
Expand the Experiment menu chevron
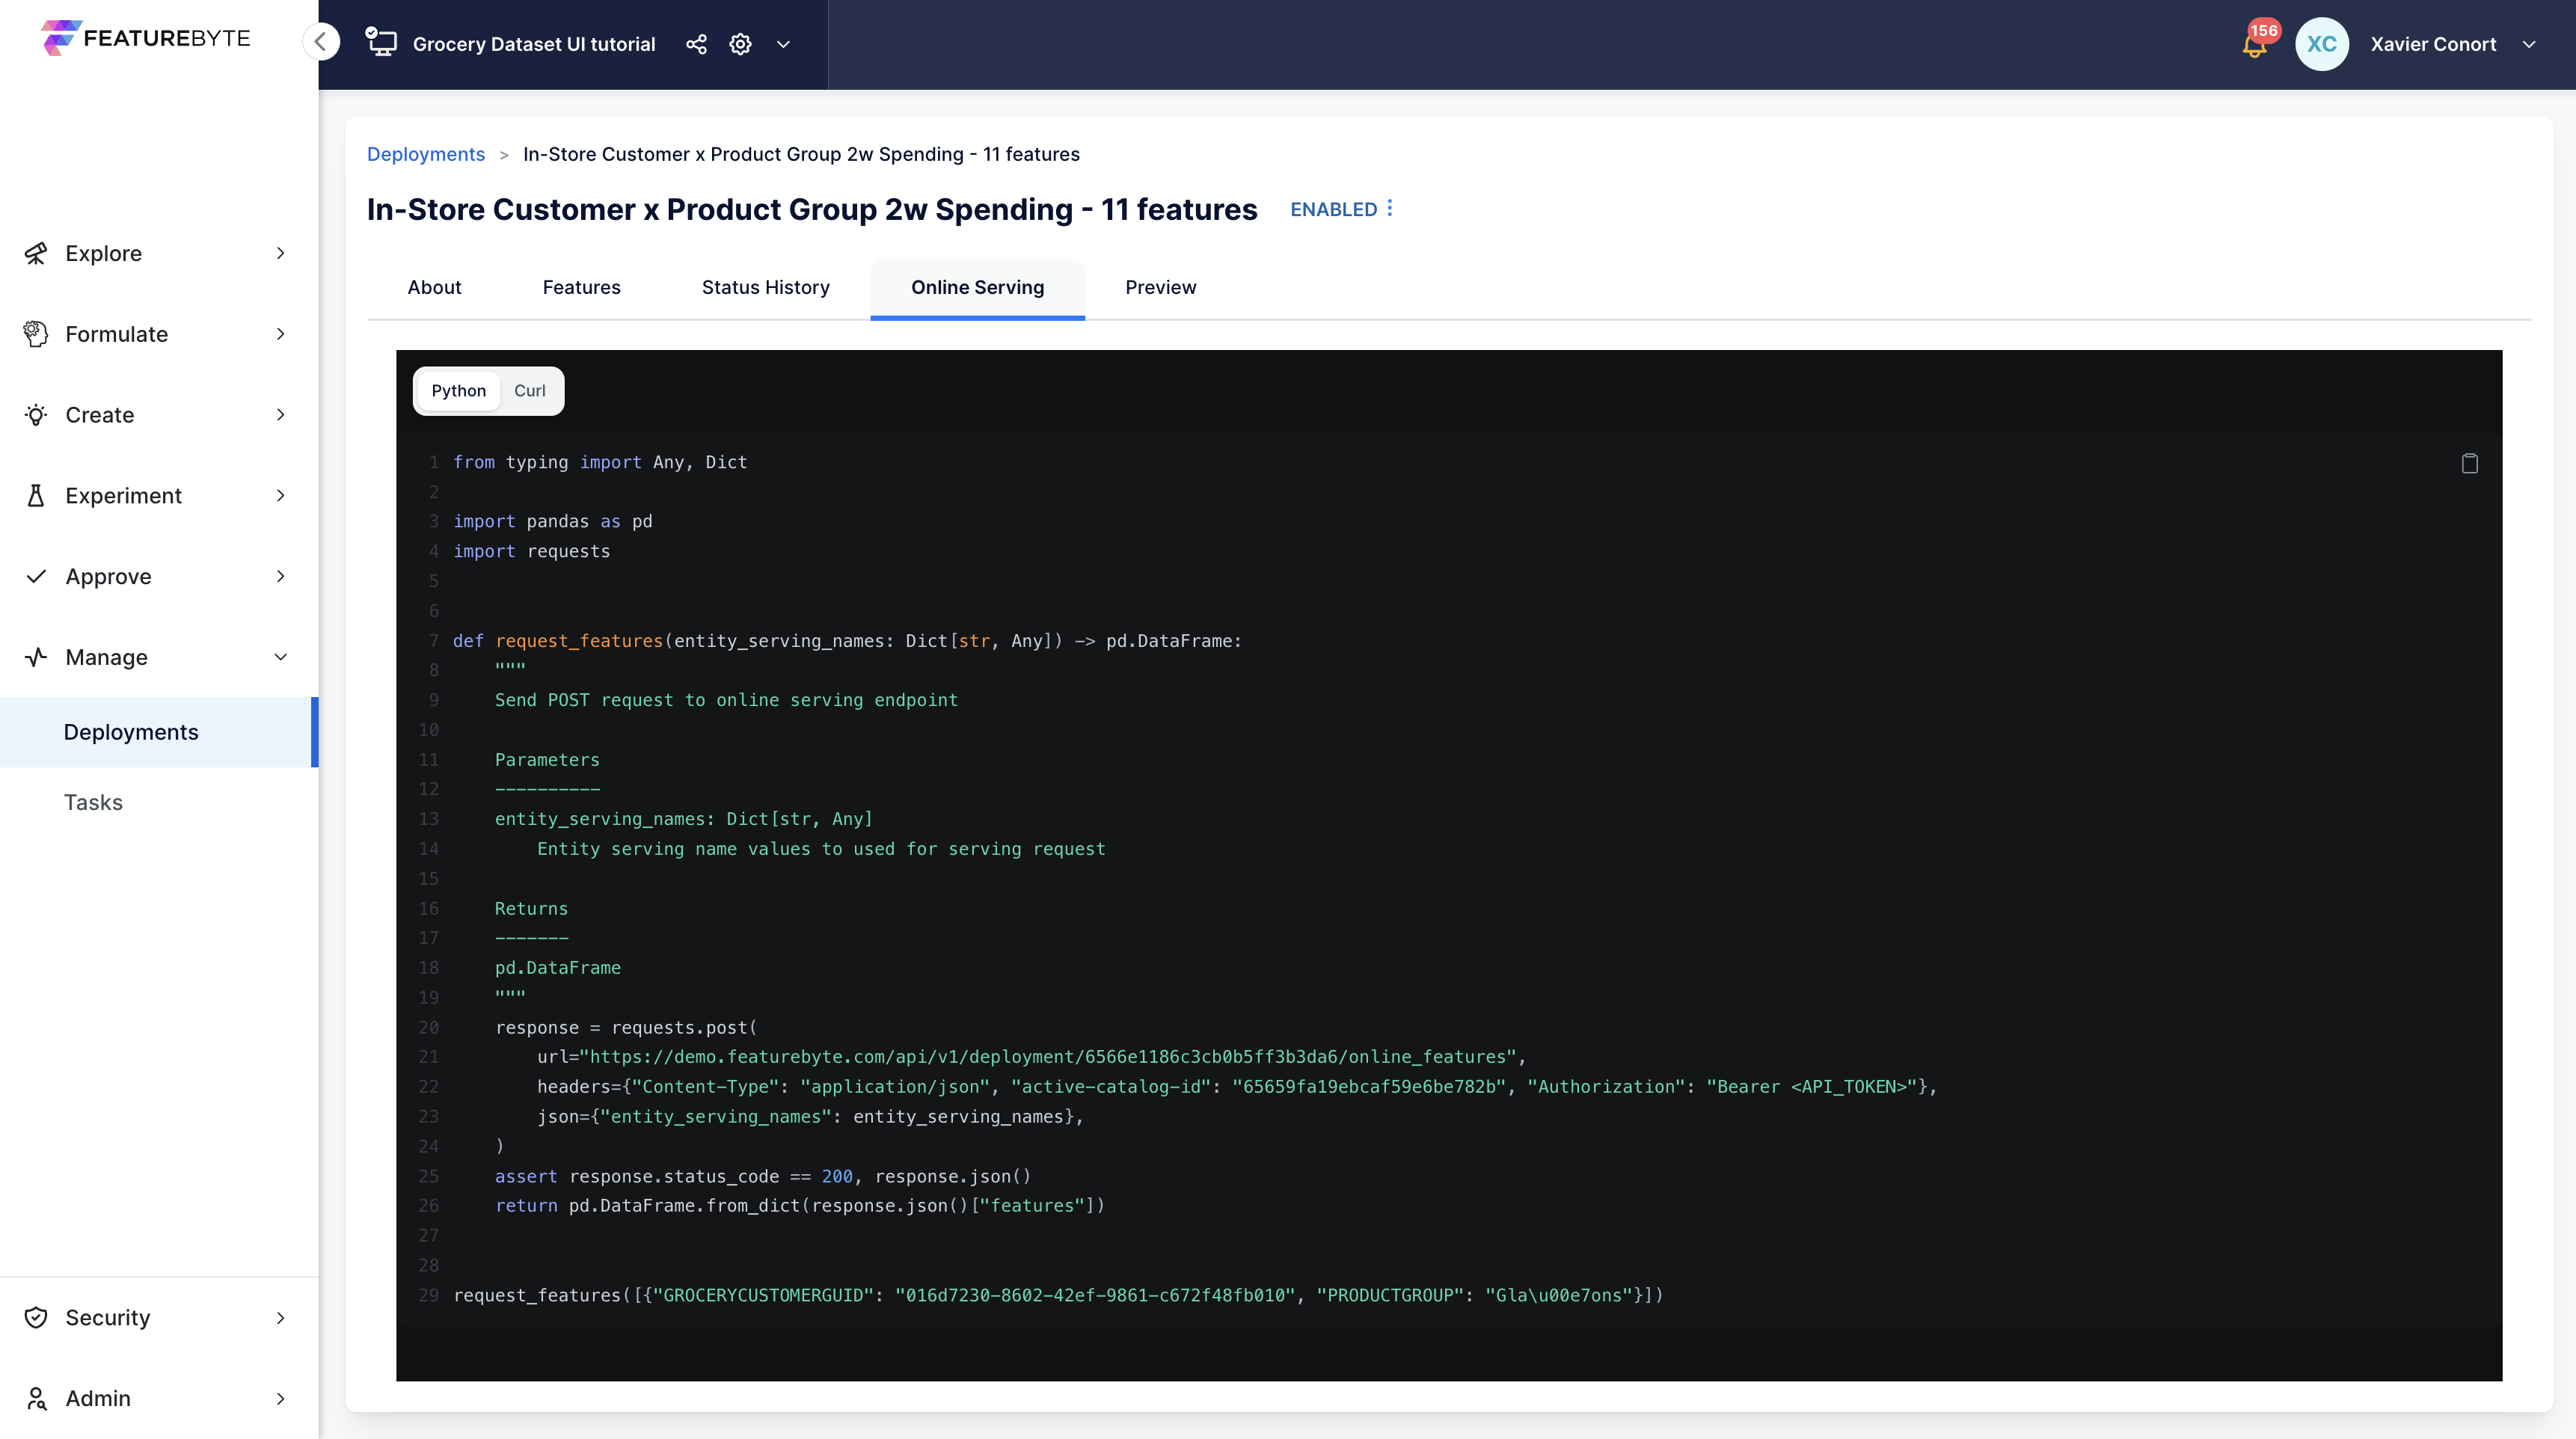[x=281, y=496]
